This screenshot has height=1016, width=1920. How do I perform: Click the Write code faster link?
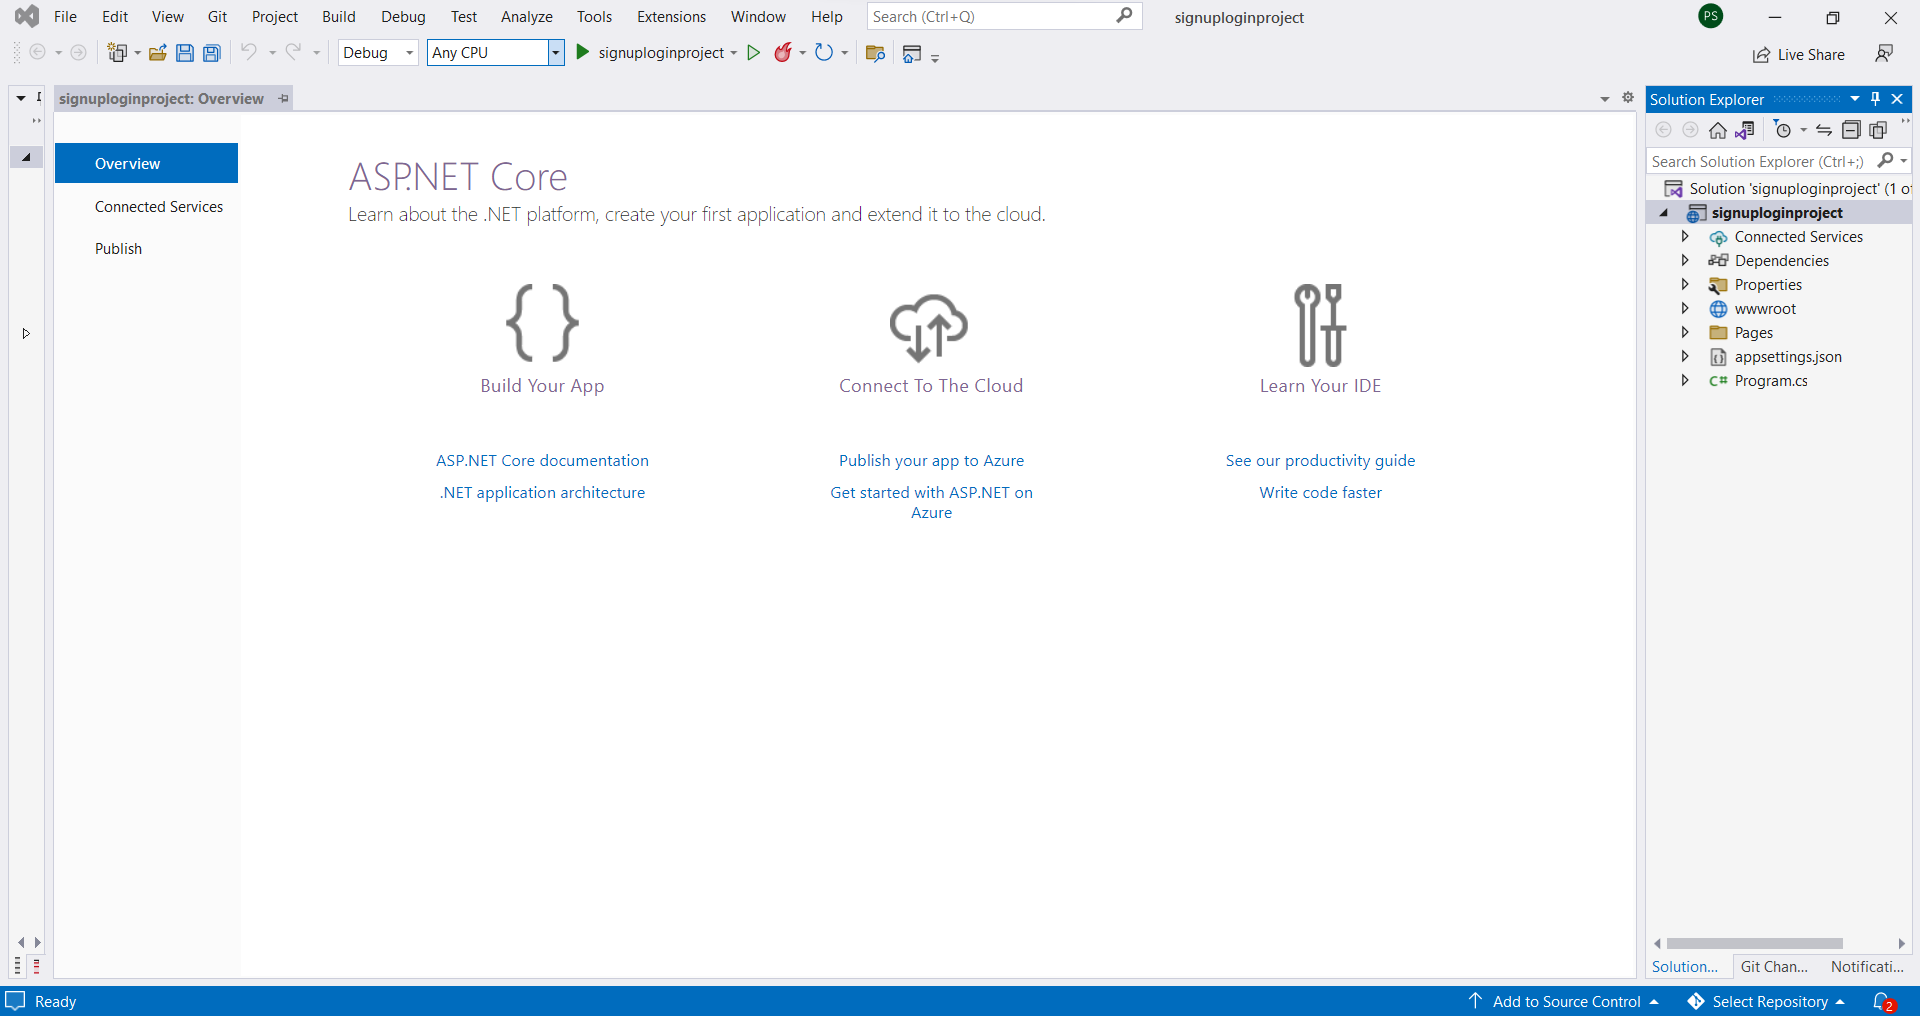point(1320,493)
